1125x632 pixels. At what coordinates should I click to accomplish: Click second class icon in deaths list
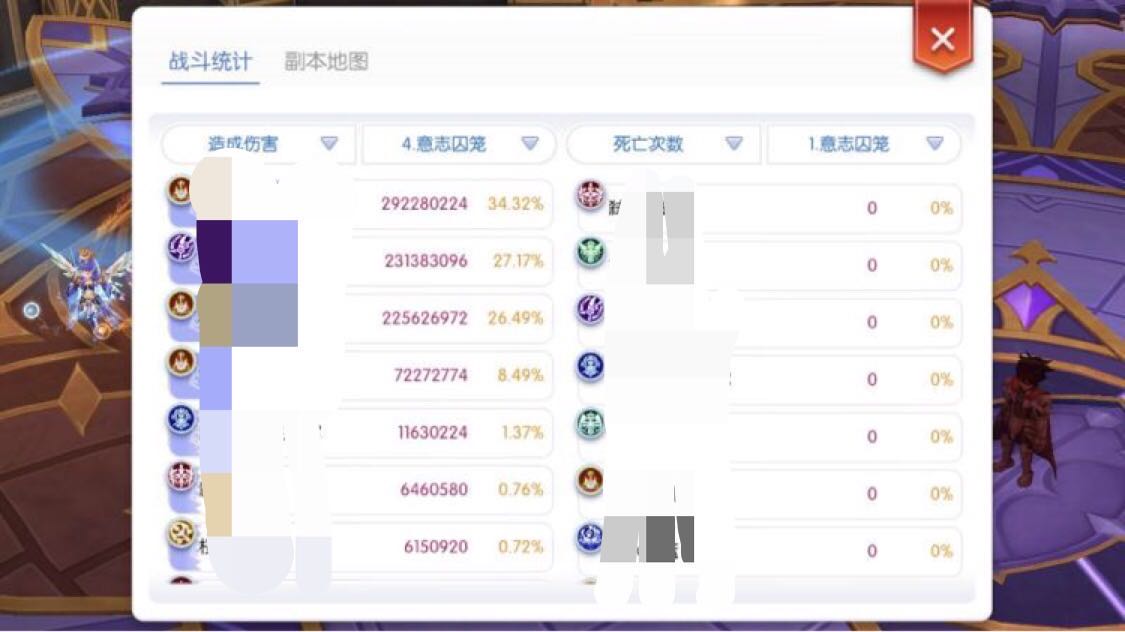tap(590, 253)
